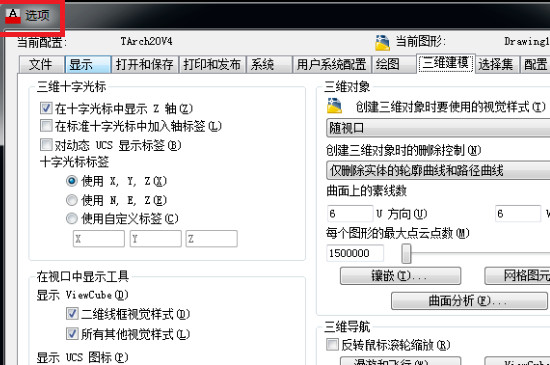Enable 在十字光标中显示 Z 轴 checkbox

click(46, 108)
